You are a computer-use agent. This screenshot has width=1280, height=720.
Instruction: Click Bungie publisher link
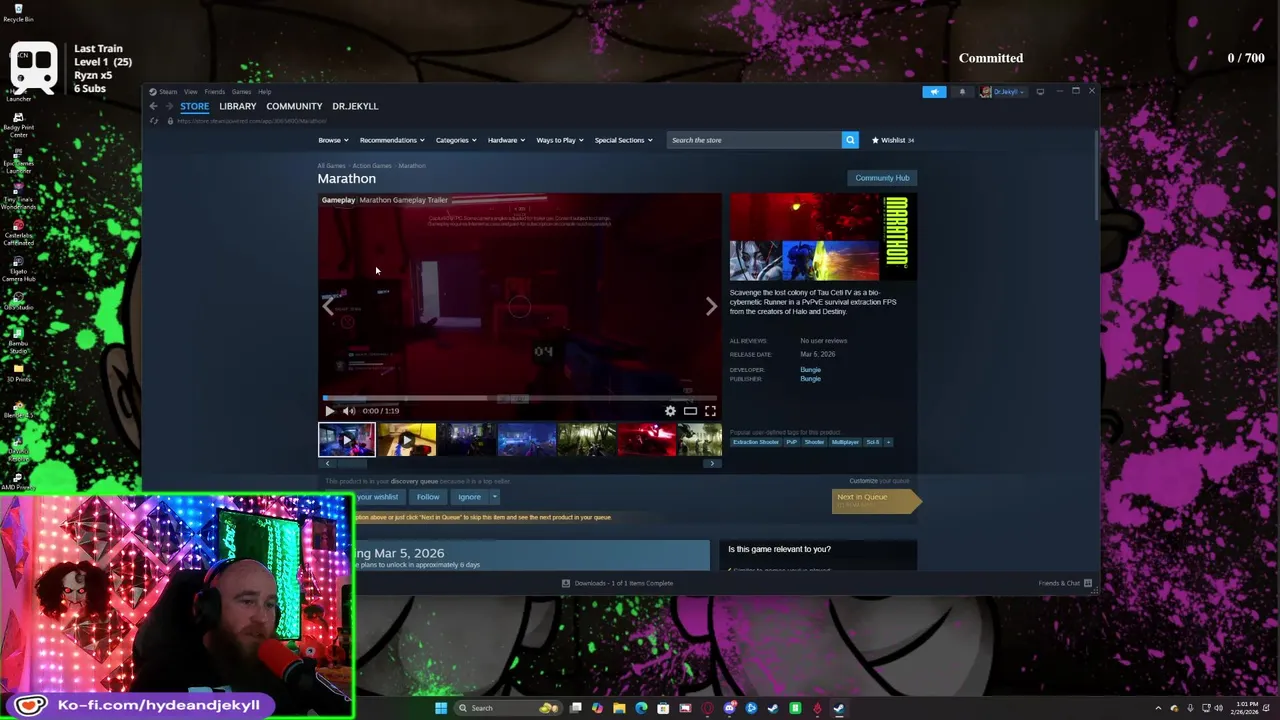810,379
